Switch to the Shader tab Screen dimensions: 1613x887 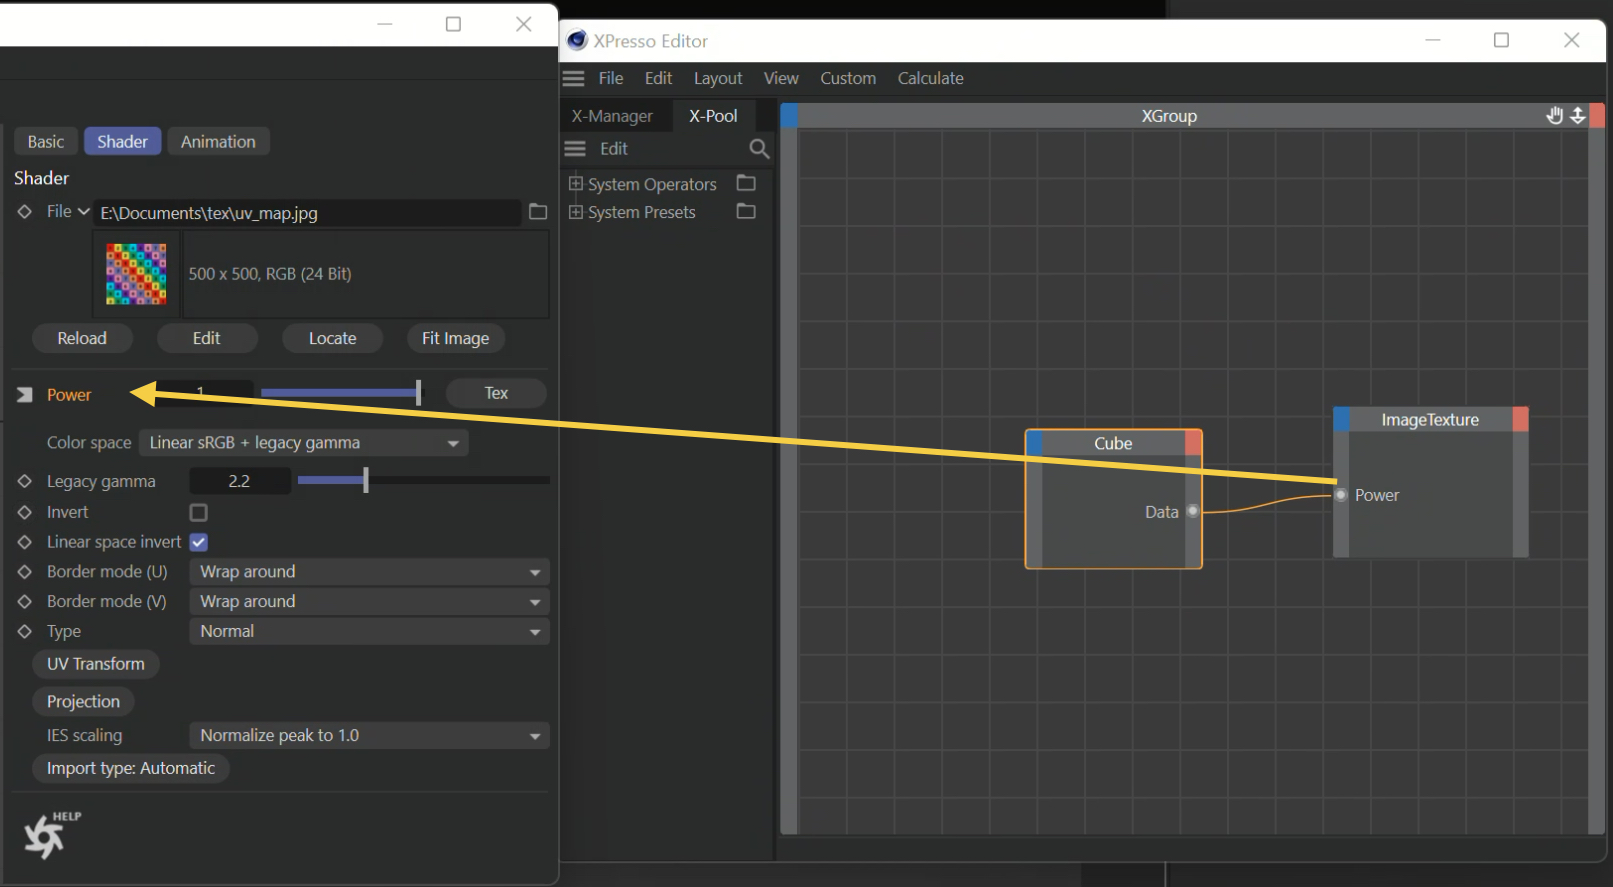point(122,142)
